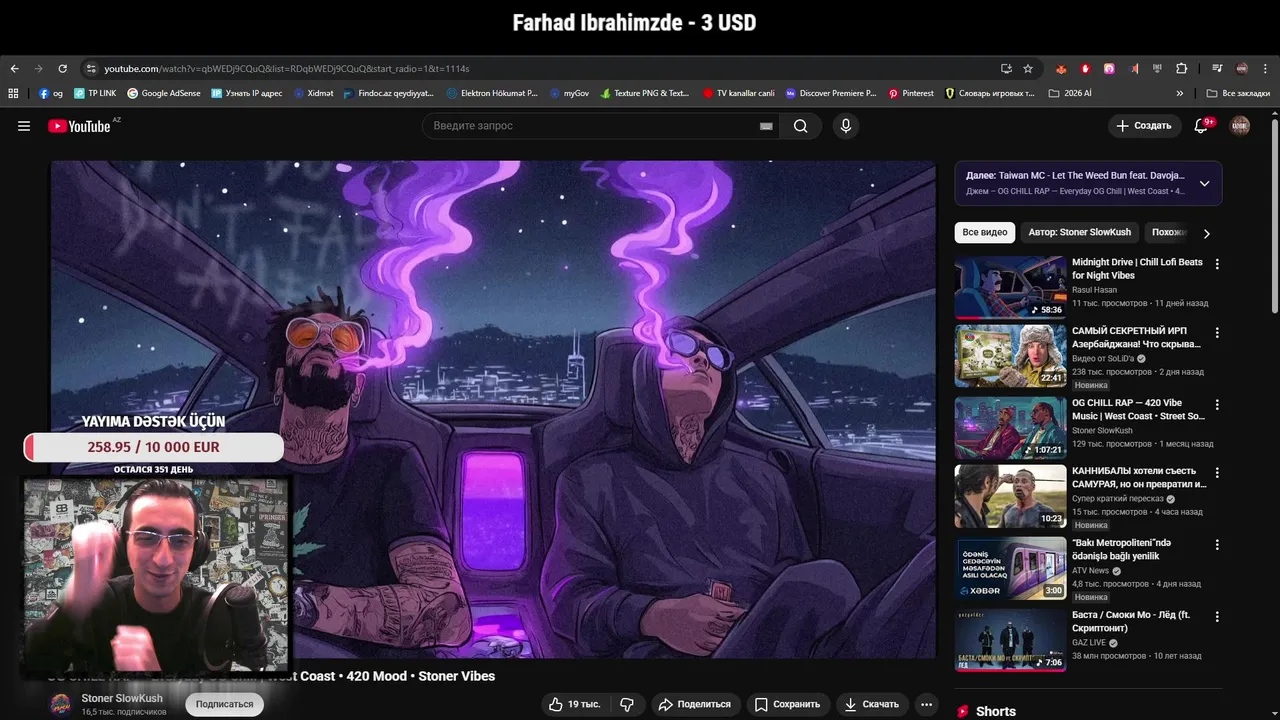Show more filter chips with arrow
This screenshot has height=720, width=1280.
point(1206,233)
